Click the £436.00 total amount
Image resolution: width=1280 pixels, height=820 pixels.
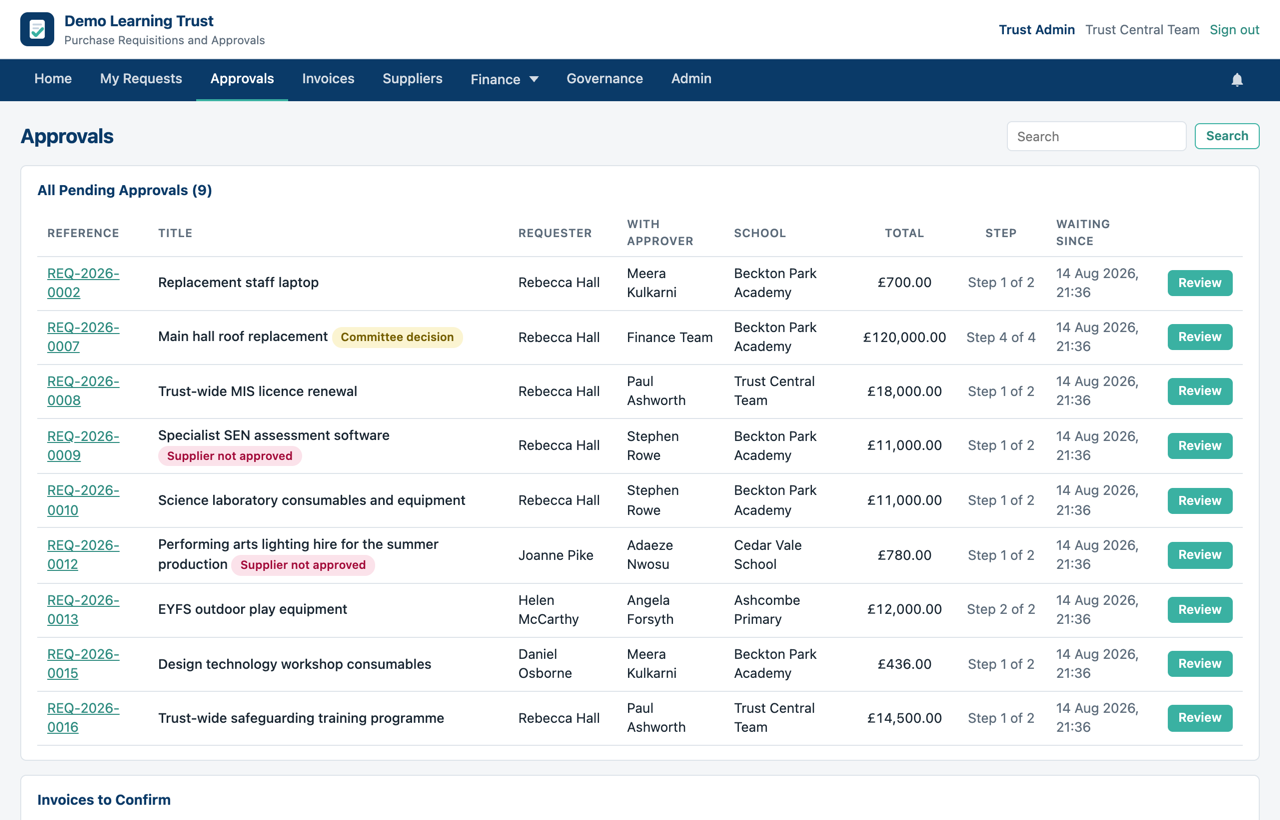coord(904,664)
